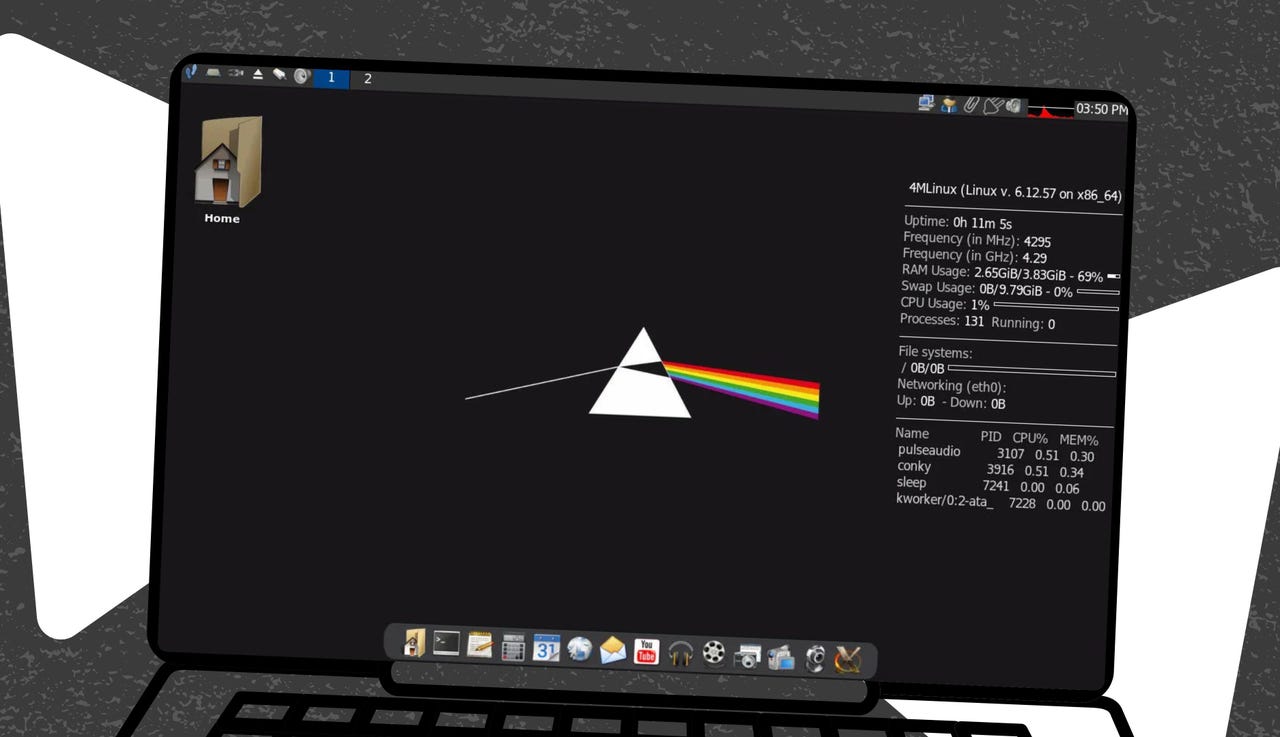
Task: Click the 4MLinux logo in the top-left panel
Action: 190,73
